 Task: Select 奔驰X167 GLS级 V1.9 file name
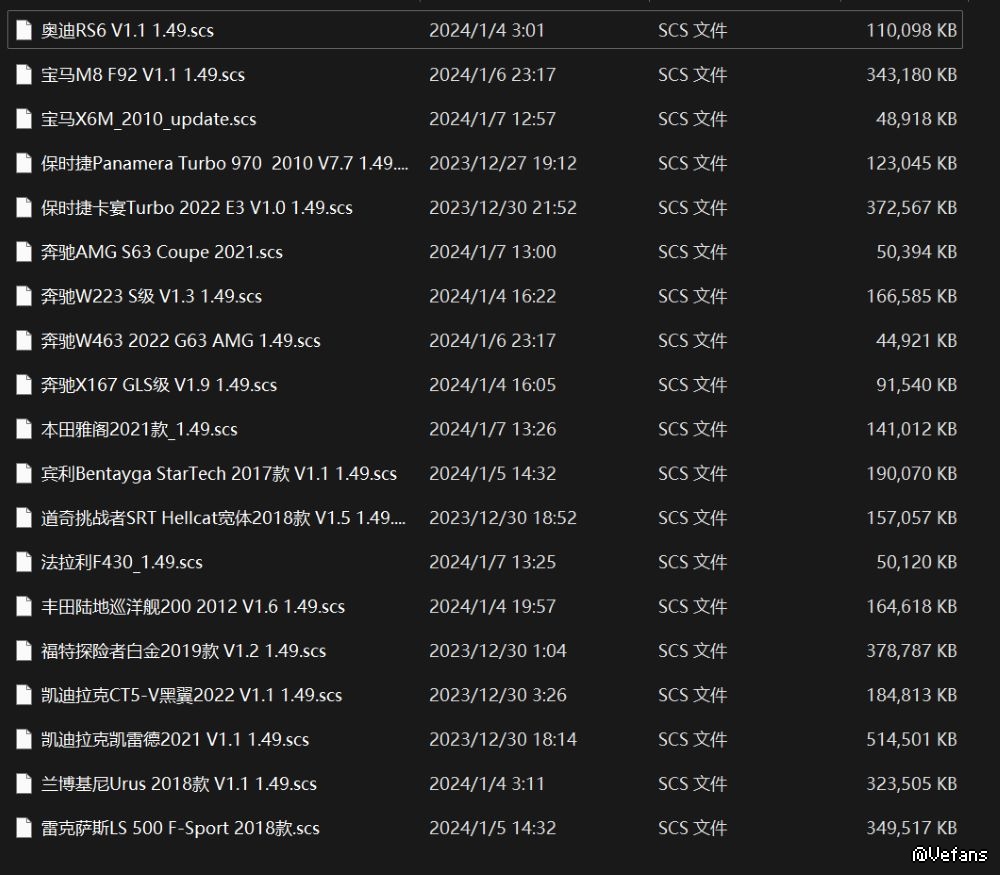pyautogui.click(x=159, y=385)
